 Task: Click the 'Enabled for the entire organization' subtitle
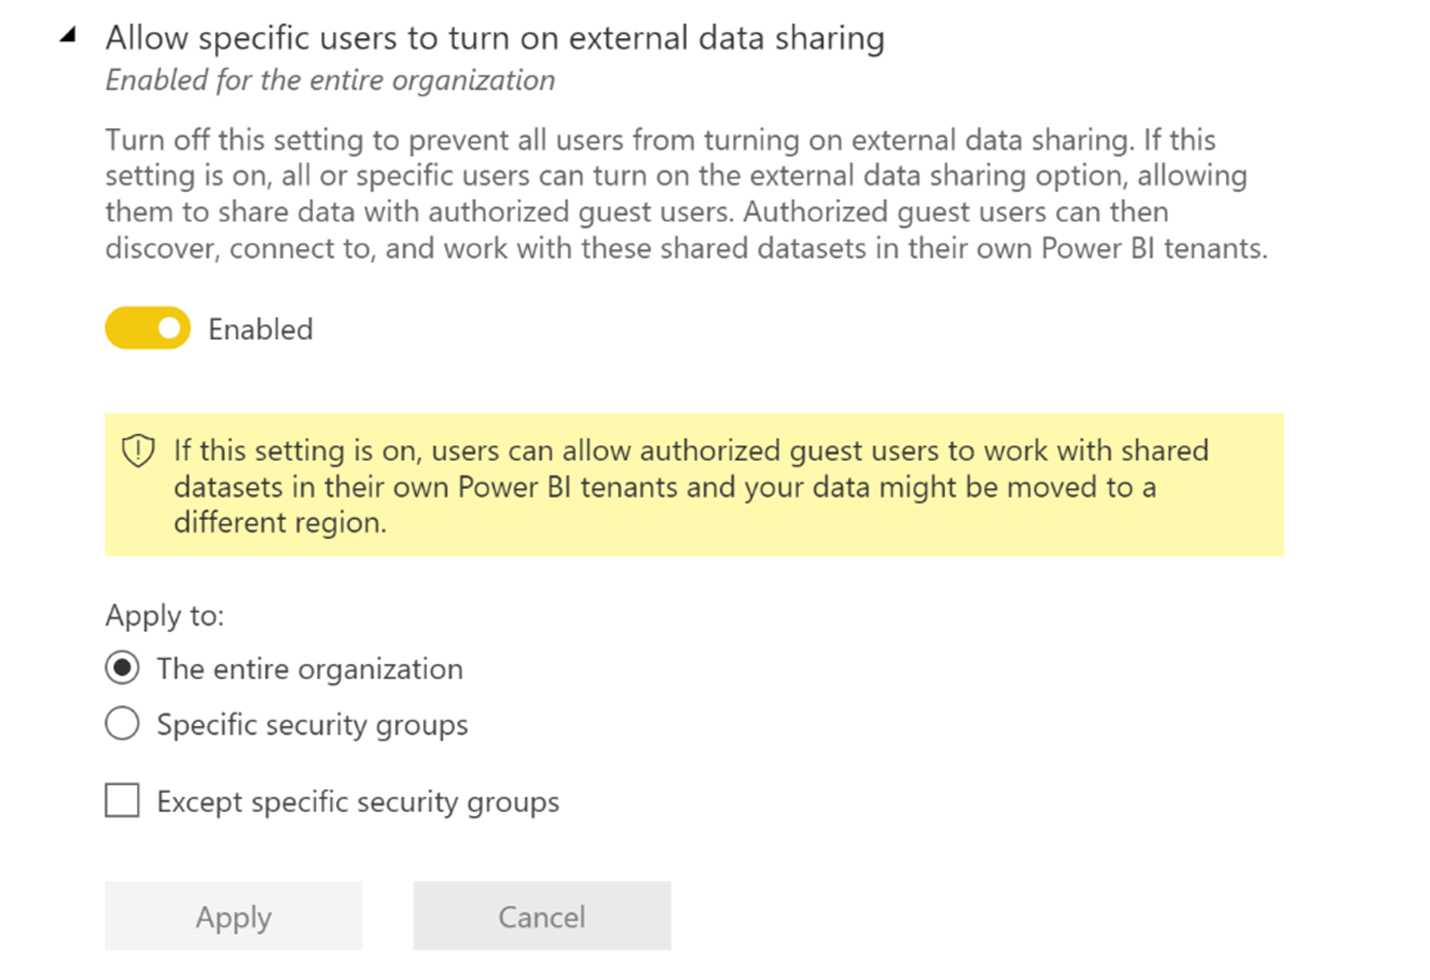330,80
